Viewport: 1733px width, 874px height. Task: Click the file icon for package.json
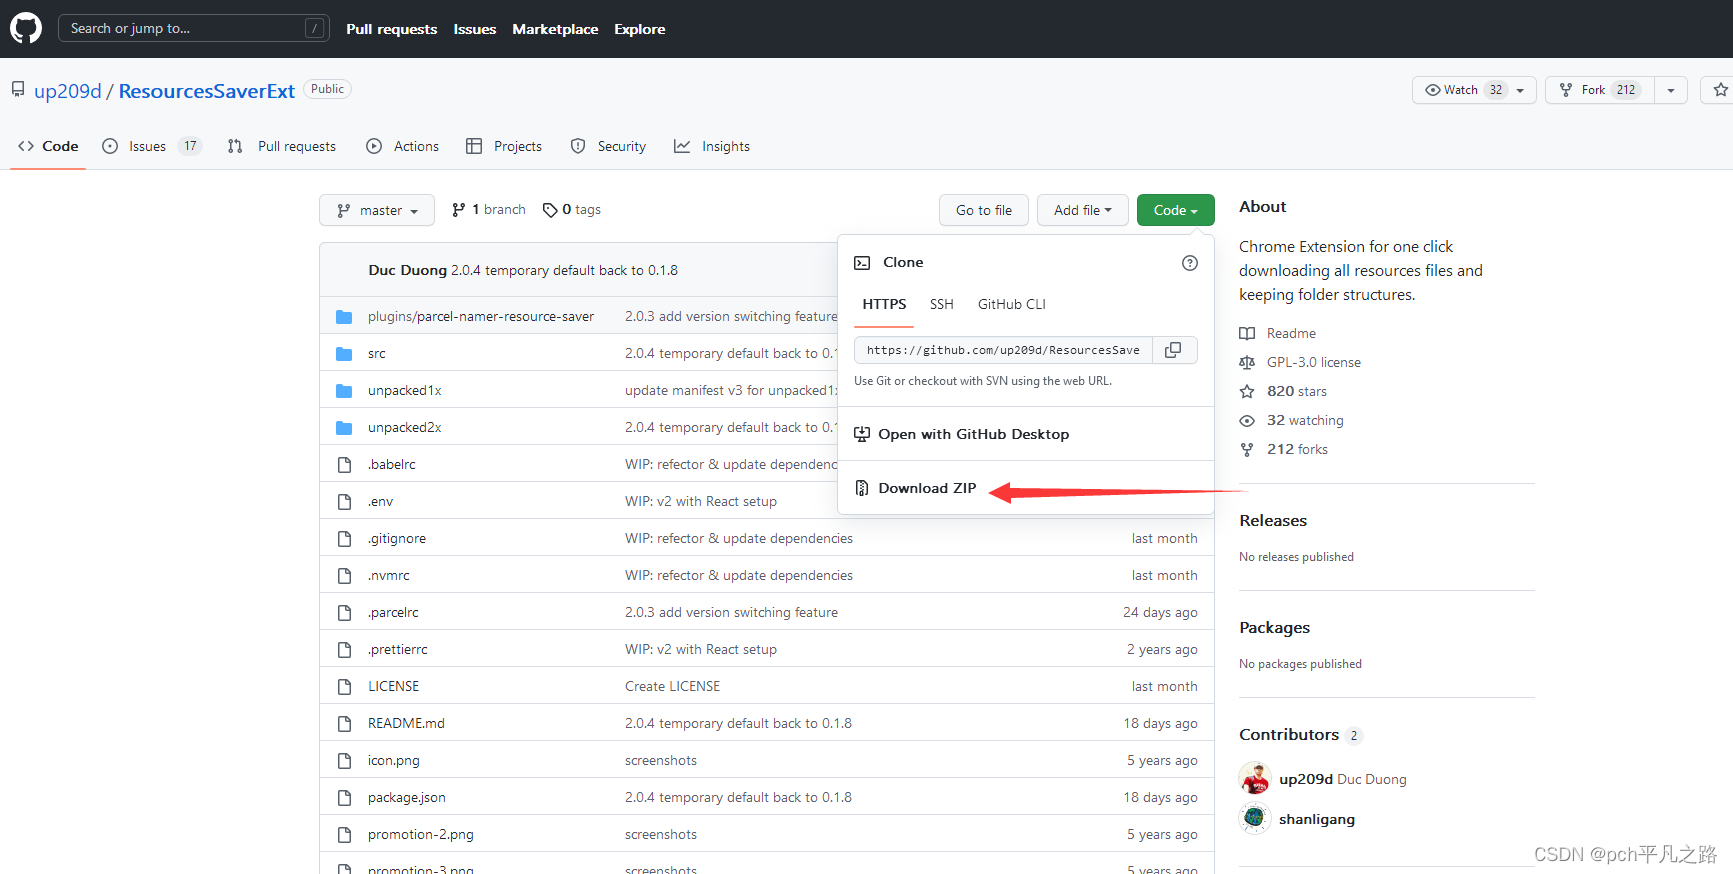tap(345, 798)
